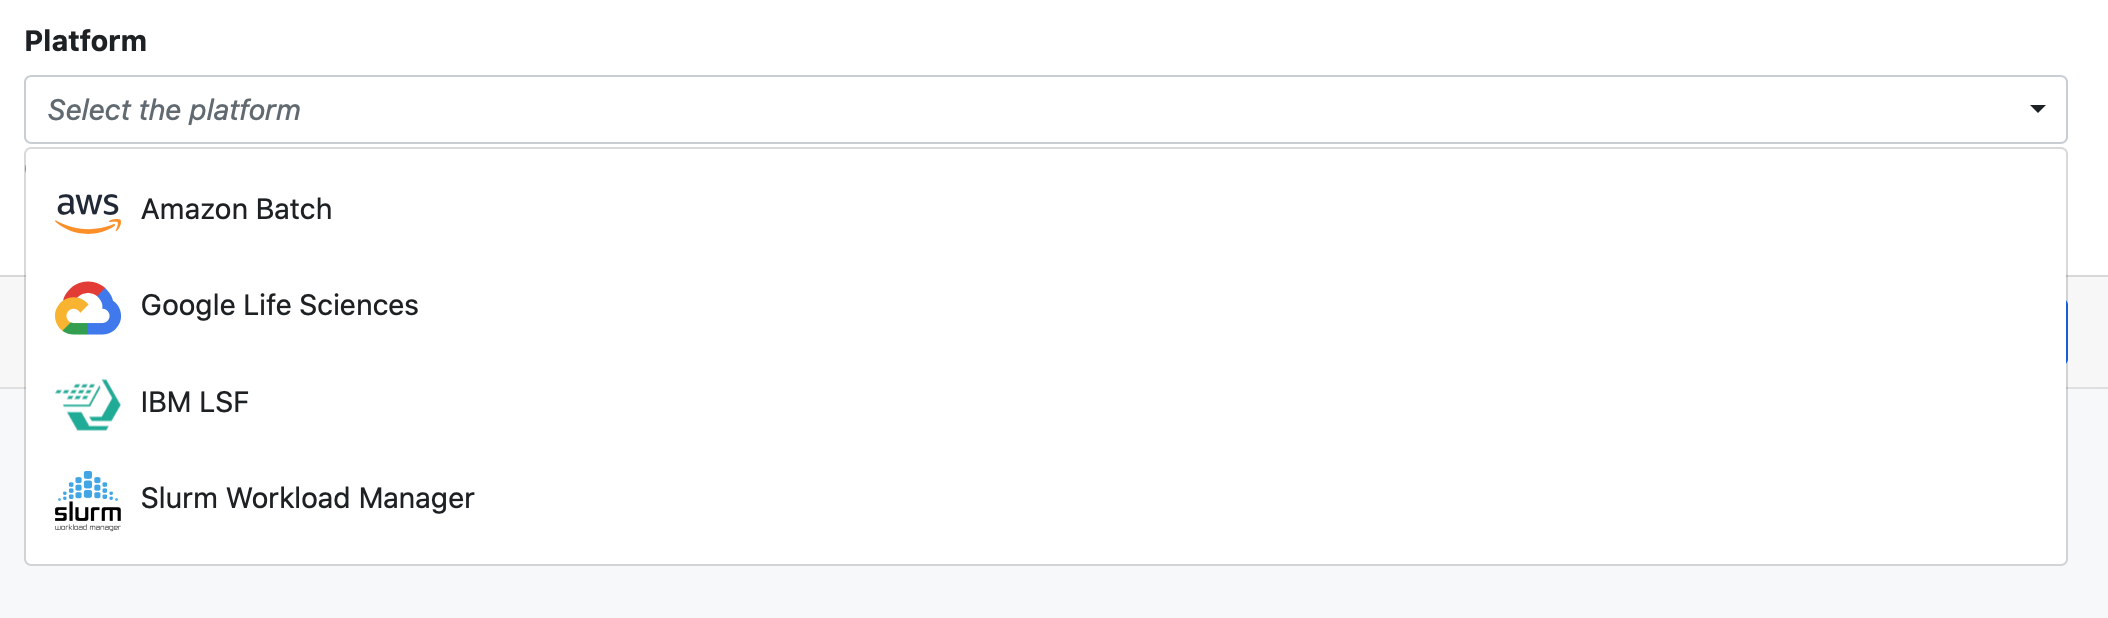Collapse the list using the caret arrow
This screenshot has height=618, width=2108.
pyautogui.click(x=2037, y=109)
